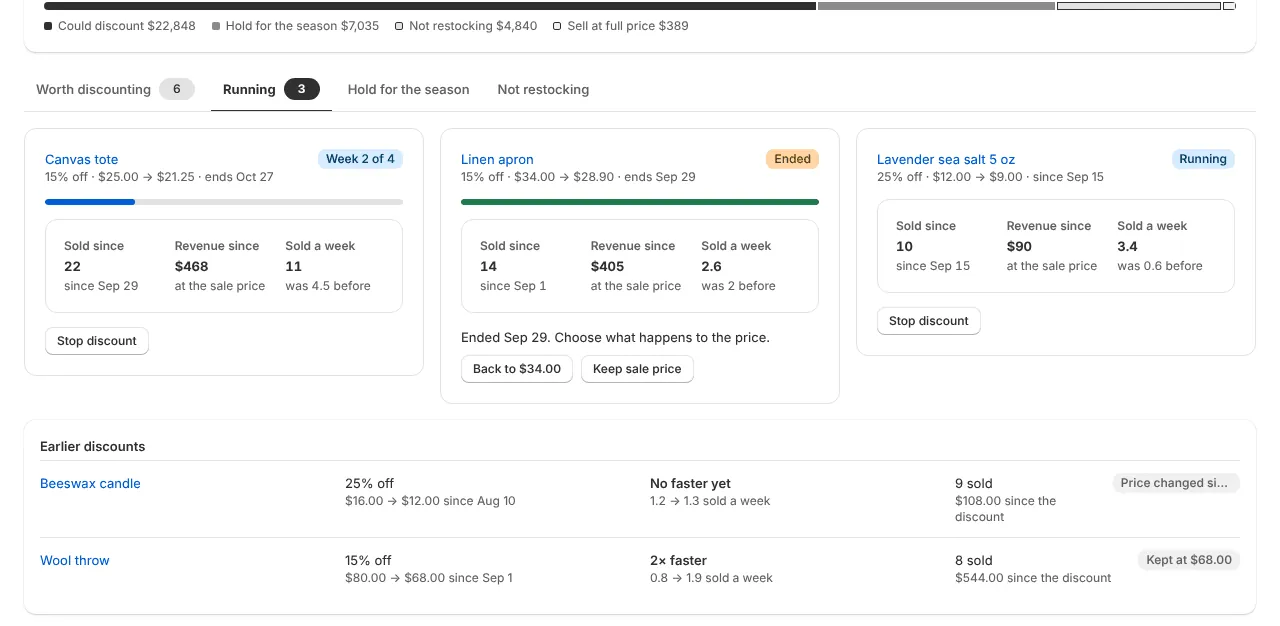This screenshot has width=1280, height=626.
Task: Click Lavender sea salt revenue value $90
Action: pos(1019,246)
